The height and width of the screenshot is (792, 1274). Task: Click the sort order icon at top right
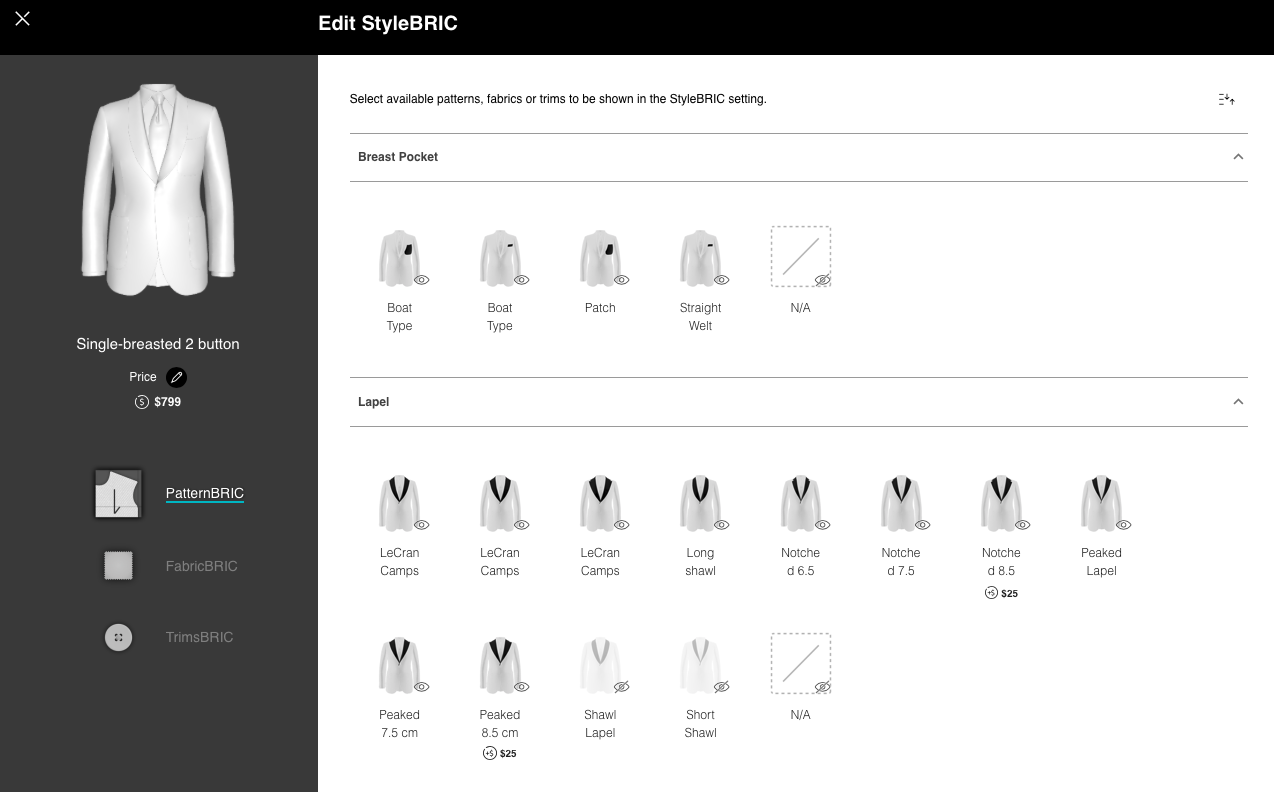1226,99
